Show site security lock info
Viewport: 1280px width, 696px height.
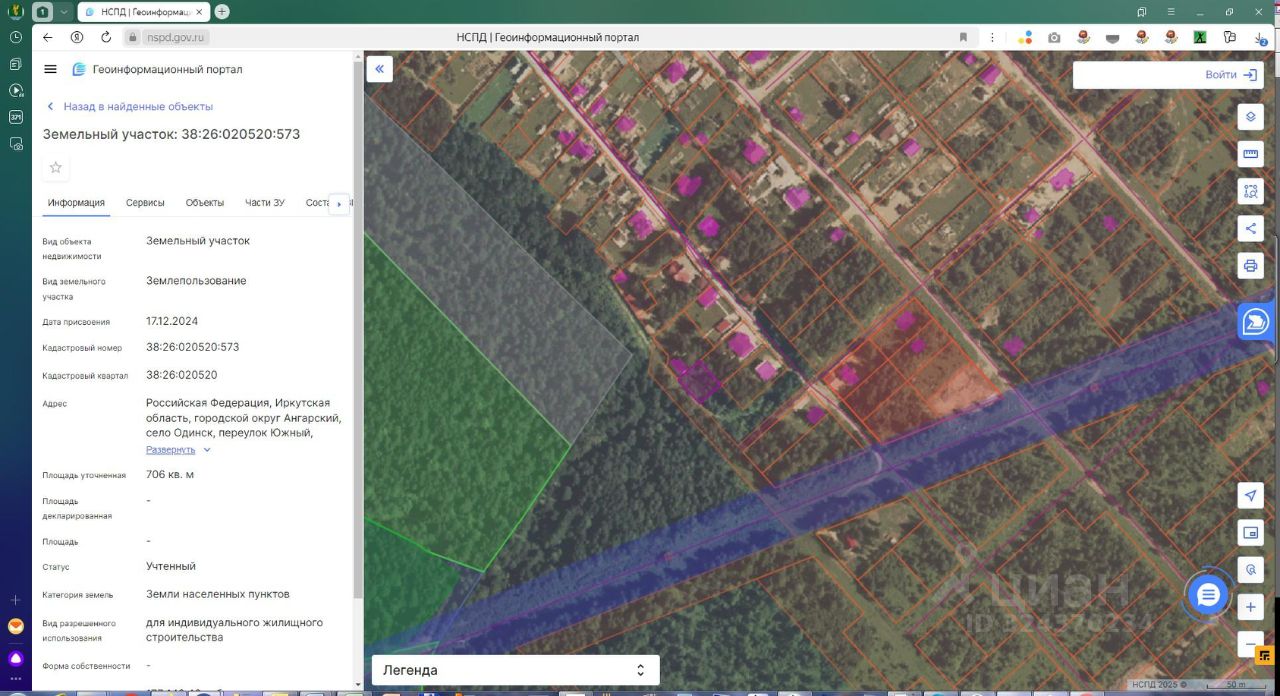click(131, 37)
